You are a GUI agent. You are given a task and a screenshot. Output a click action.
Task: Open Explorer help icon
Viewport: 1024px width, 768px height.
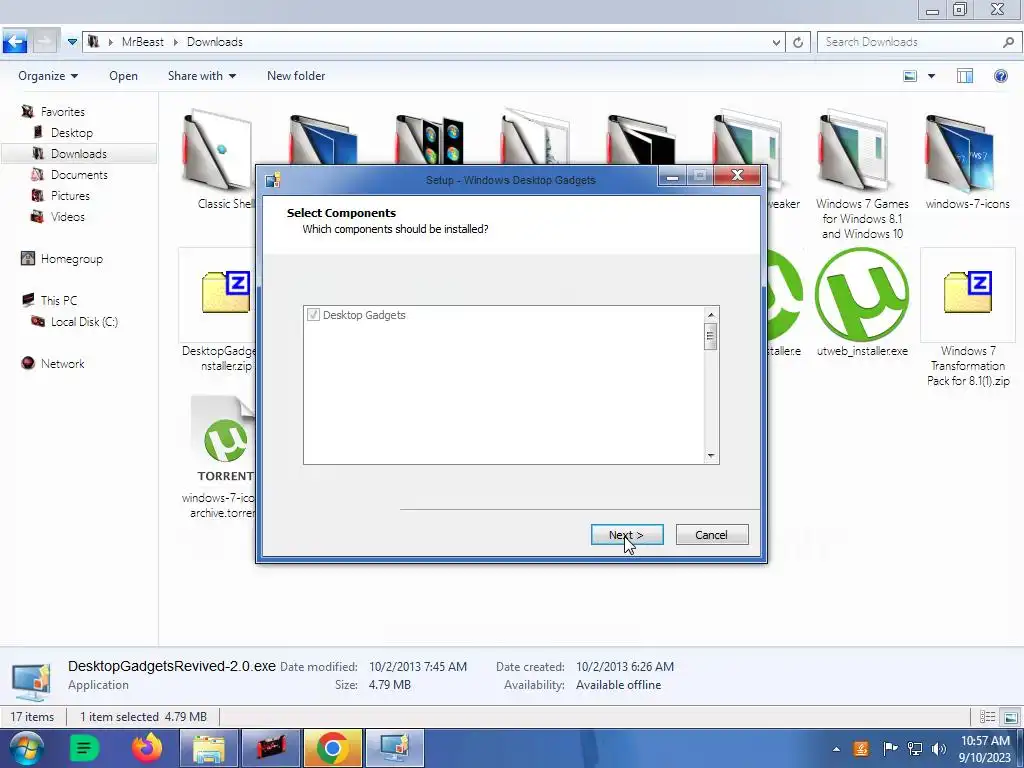pos(1000,76)
